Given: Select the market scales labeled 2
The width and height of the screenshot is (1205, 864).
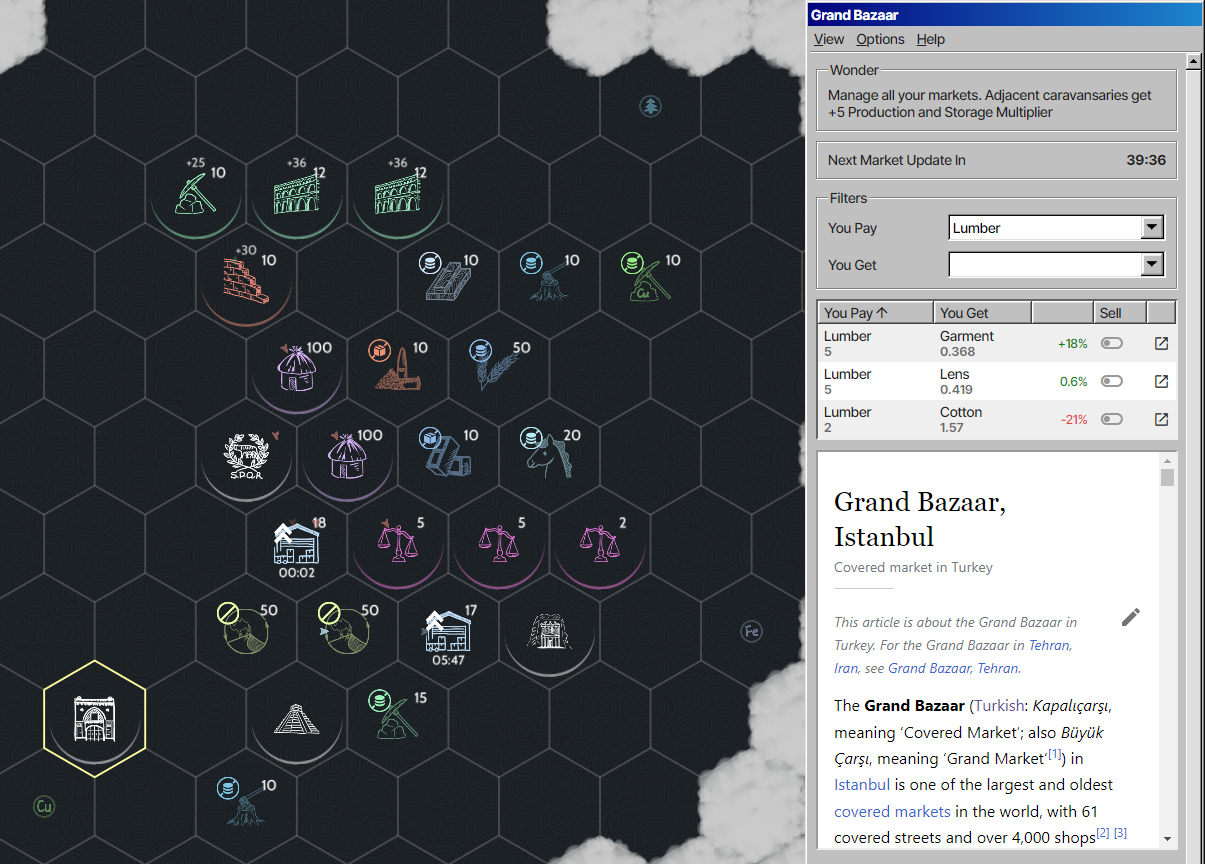Looking at the screenshot, I should coord(600,540).
